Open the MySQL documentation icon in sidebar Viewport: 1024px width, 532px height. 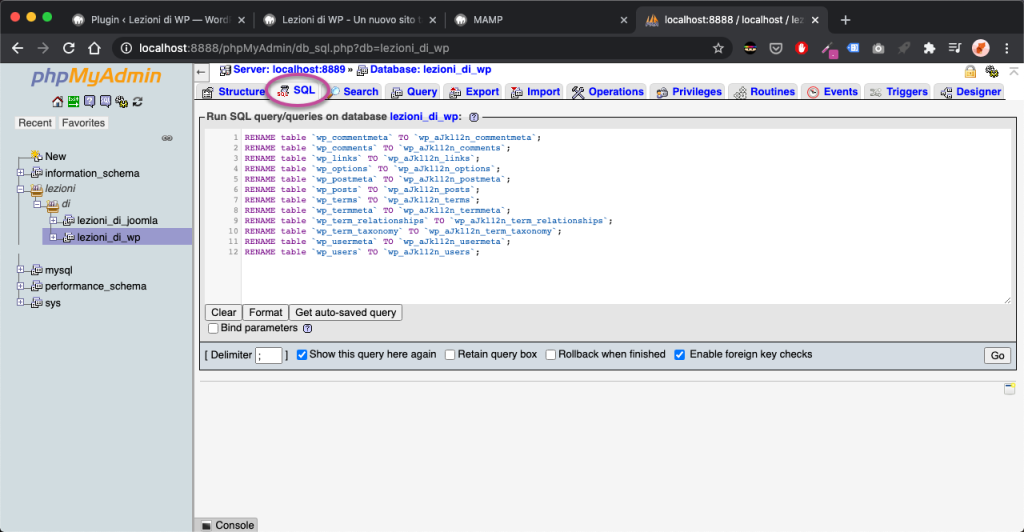tap(105, 102)
